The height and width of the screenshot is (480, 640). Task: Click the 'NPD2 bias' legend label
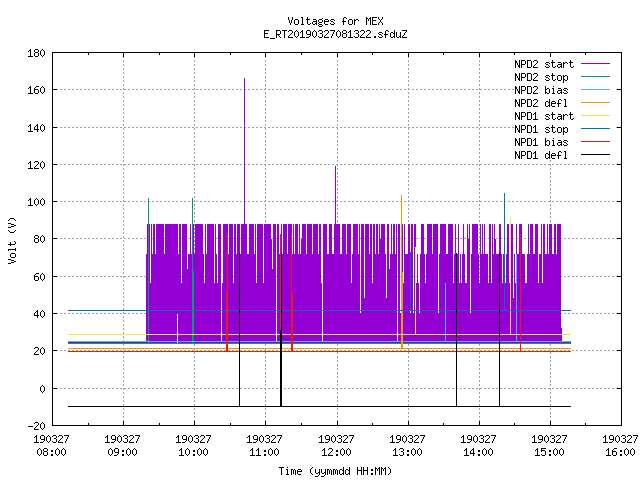coord(541,90)
